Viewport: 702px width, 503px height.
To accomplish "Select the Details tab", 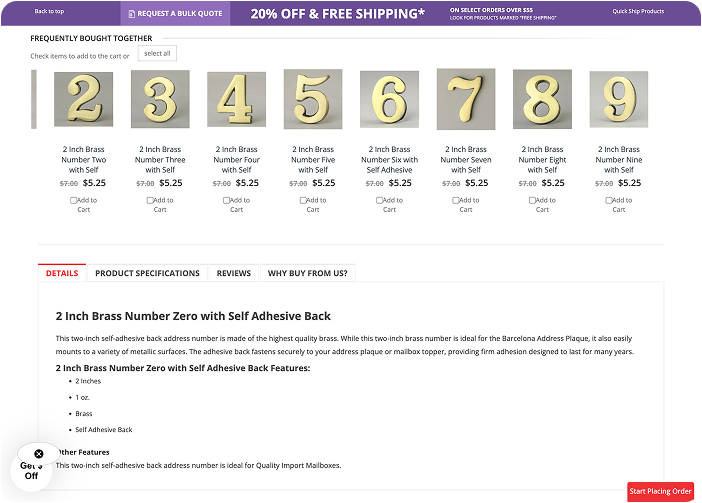I will 62,273.
